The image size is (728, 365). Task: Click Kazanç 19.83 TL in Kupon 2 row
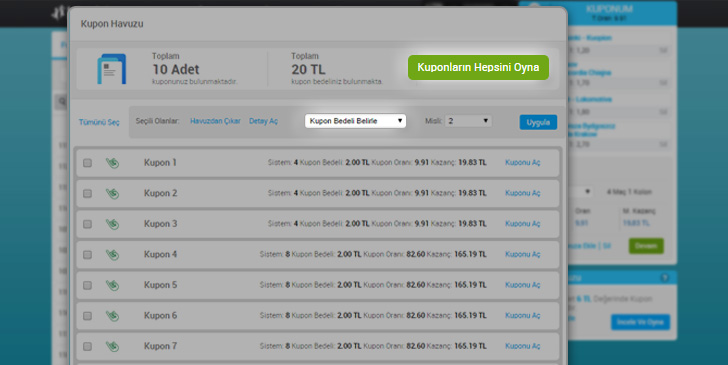pos(459,193)
